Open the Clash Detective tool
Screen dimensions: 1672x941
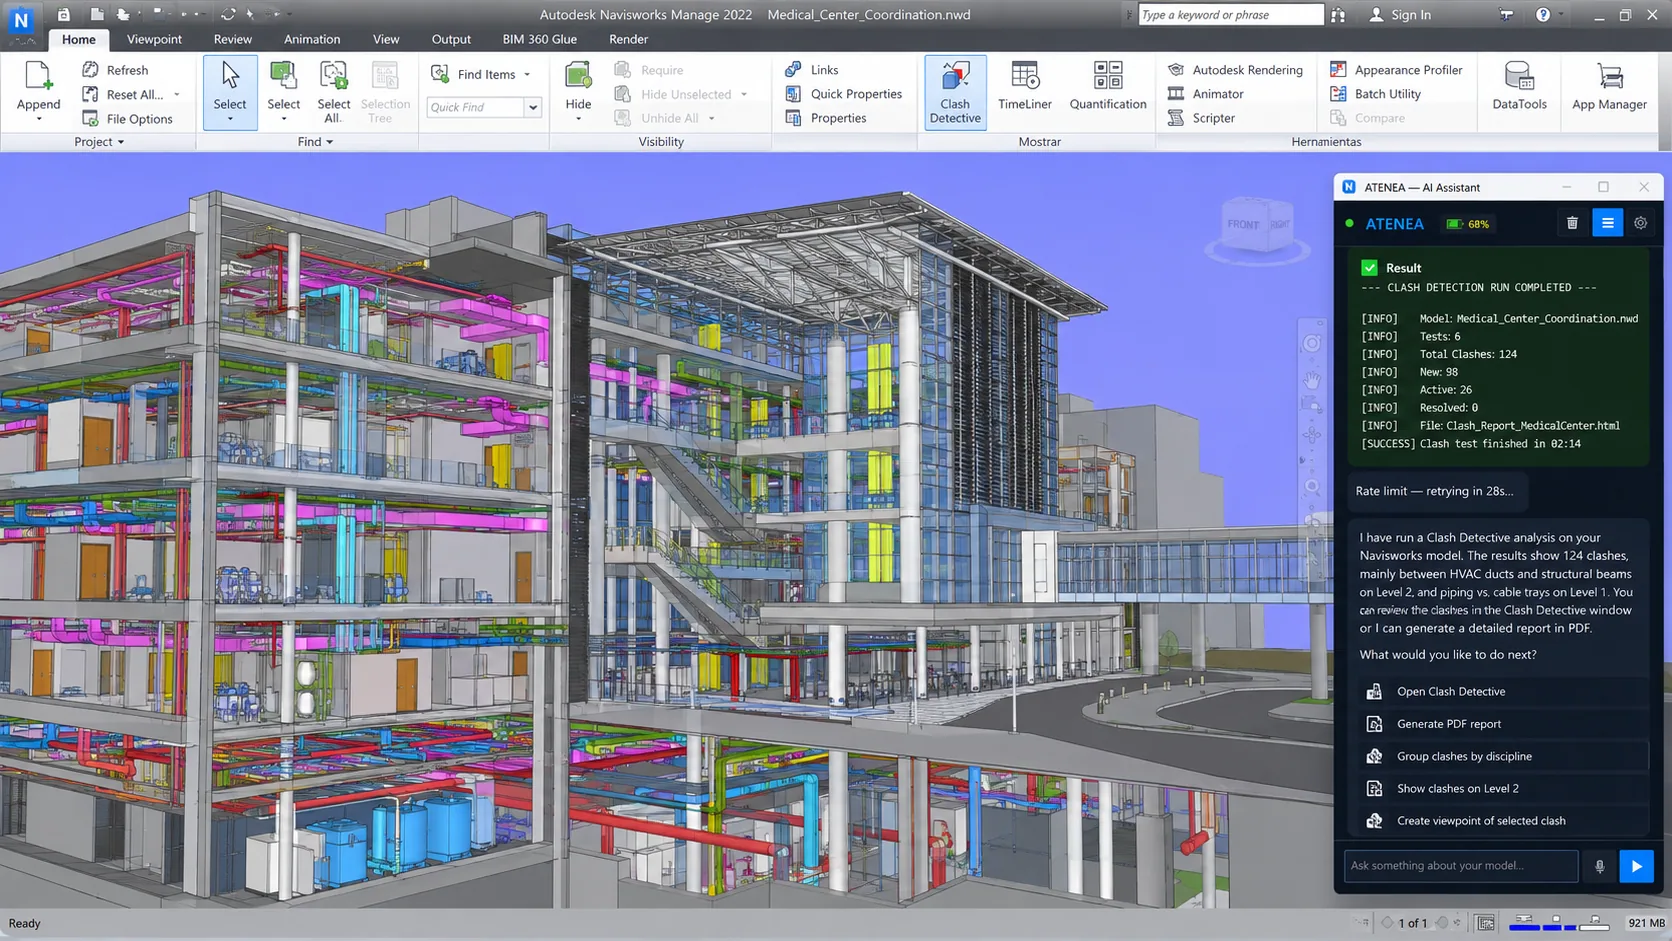(x=955, y=92)
